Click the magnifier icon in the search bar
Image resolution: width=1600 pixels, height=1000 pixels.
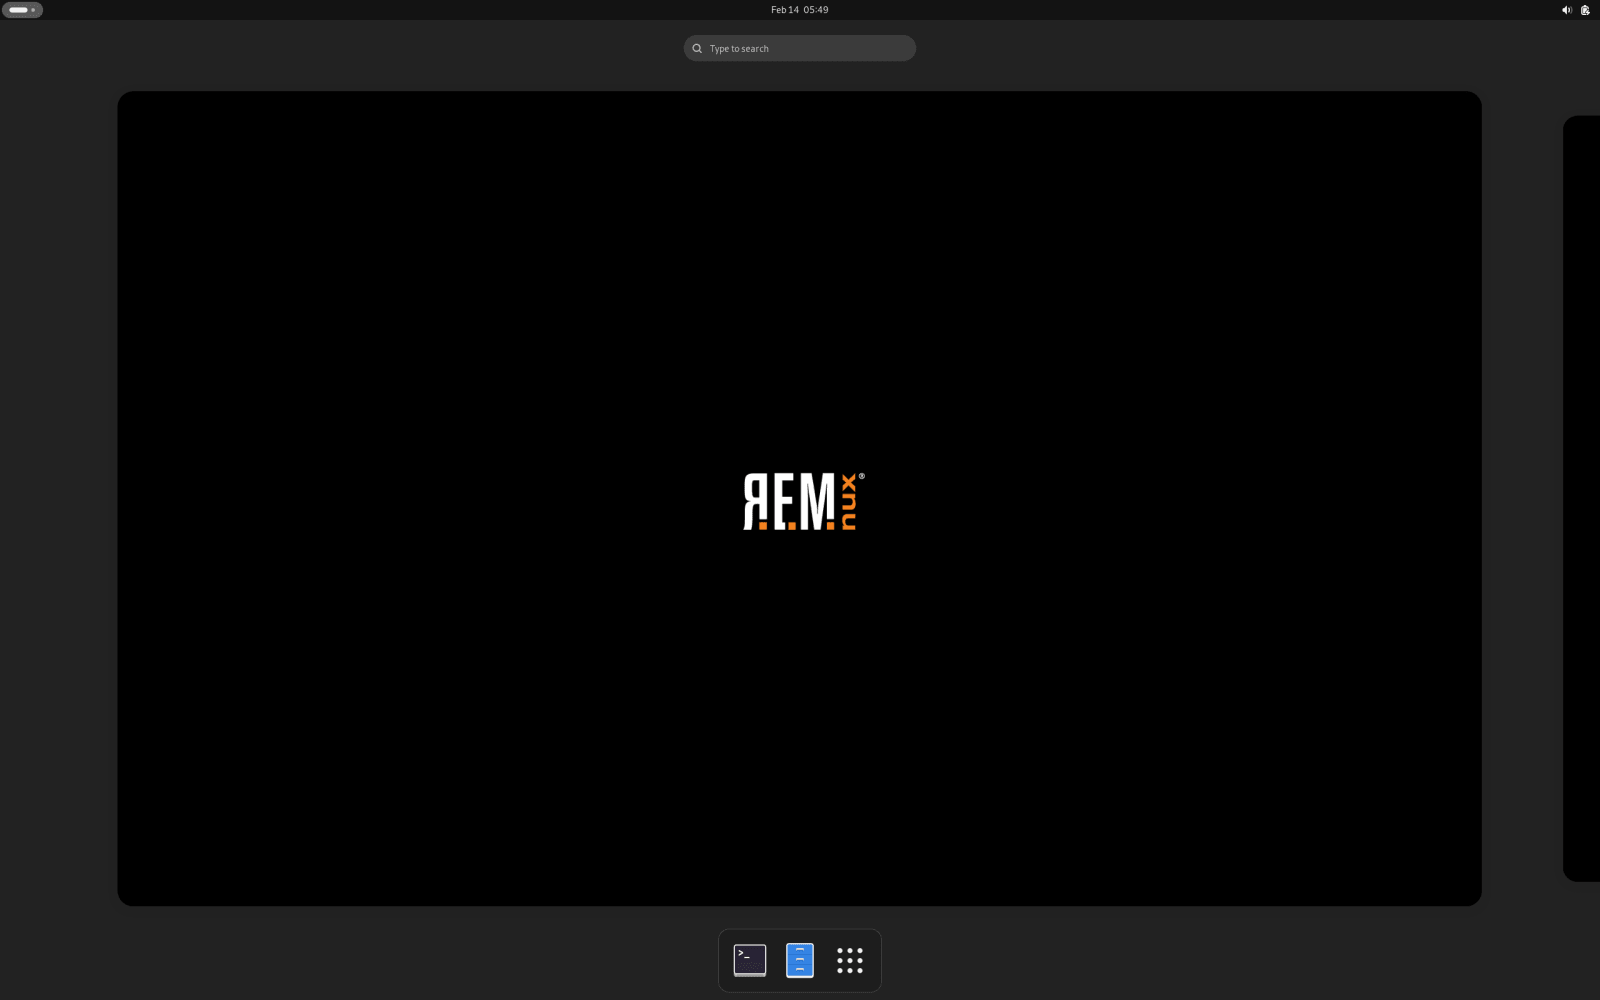(x=697, y=48)
